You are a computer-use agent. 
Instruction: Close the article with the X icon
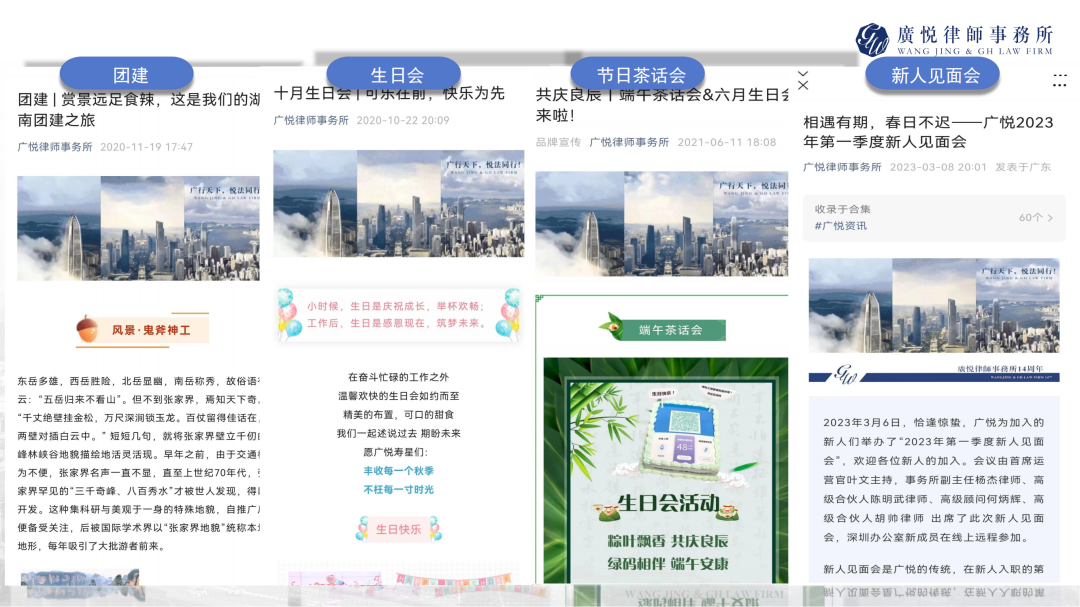(802, 85)
